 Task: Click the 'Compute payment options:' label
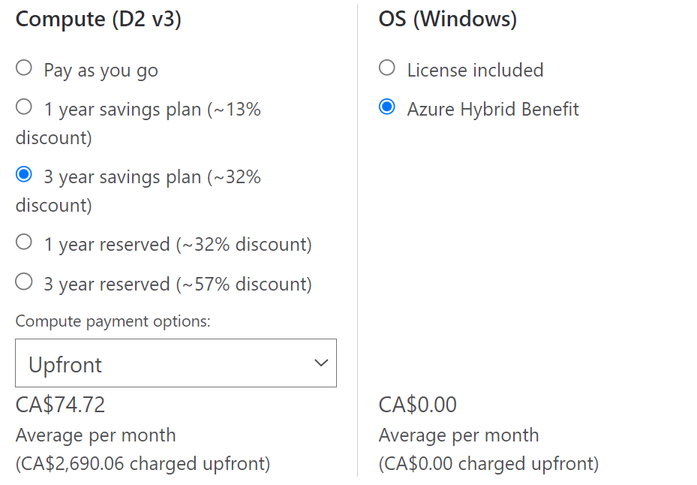112,321
